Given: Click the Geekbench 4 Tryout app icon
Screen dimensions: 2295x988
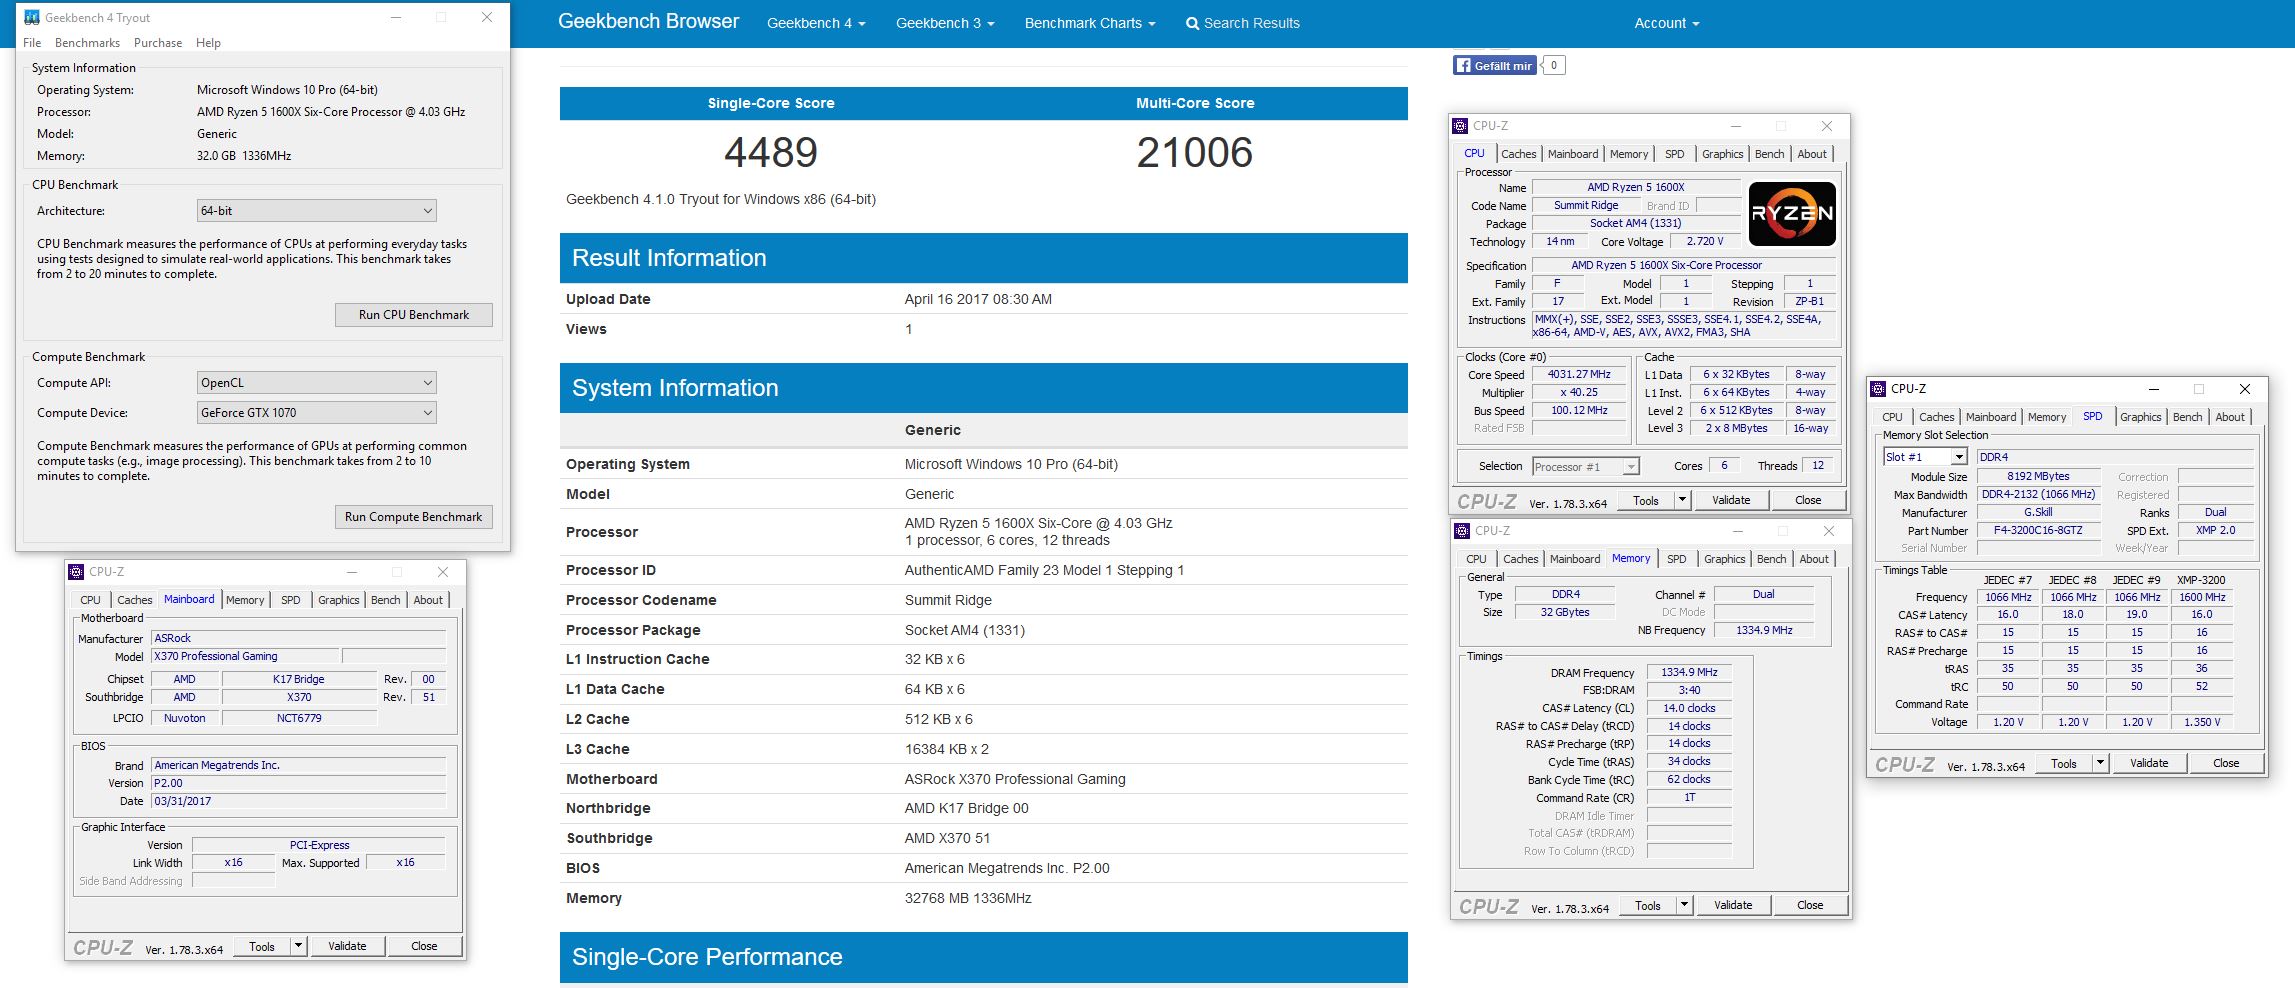Looking at the screenshot, I should 32,17.
